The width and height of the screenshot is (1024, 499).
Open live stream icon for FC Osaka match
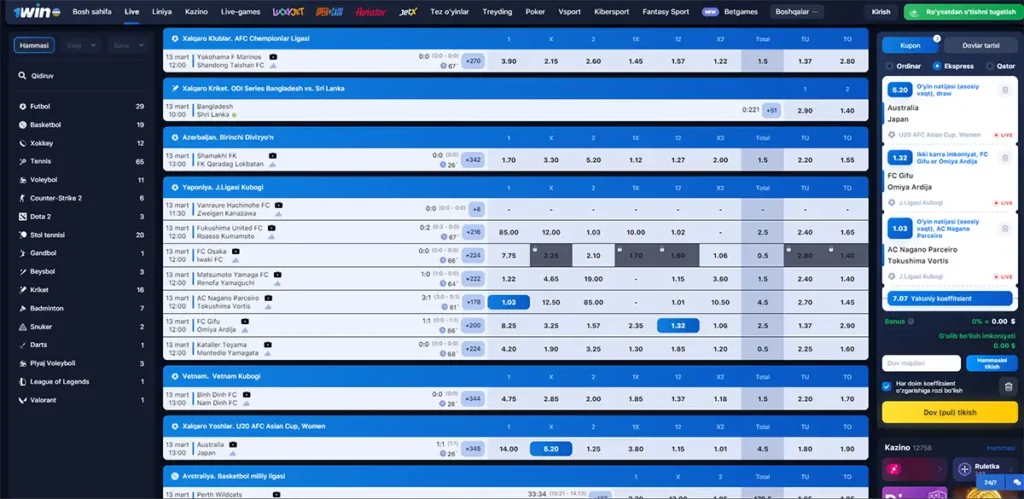[x=235, y=251]
